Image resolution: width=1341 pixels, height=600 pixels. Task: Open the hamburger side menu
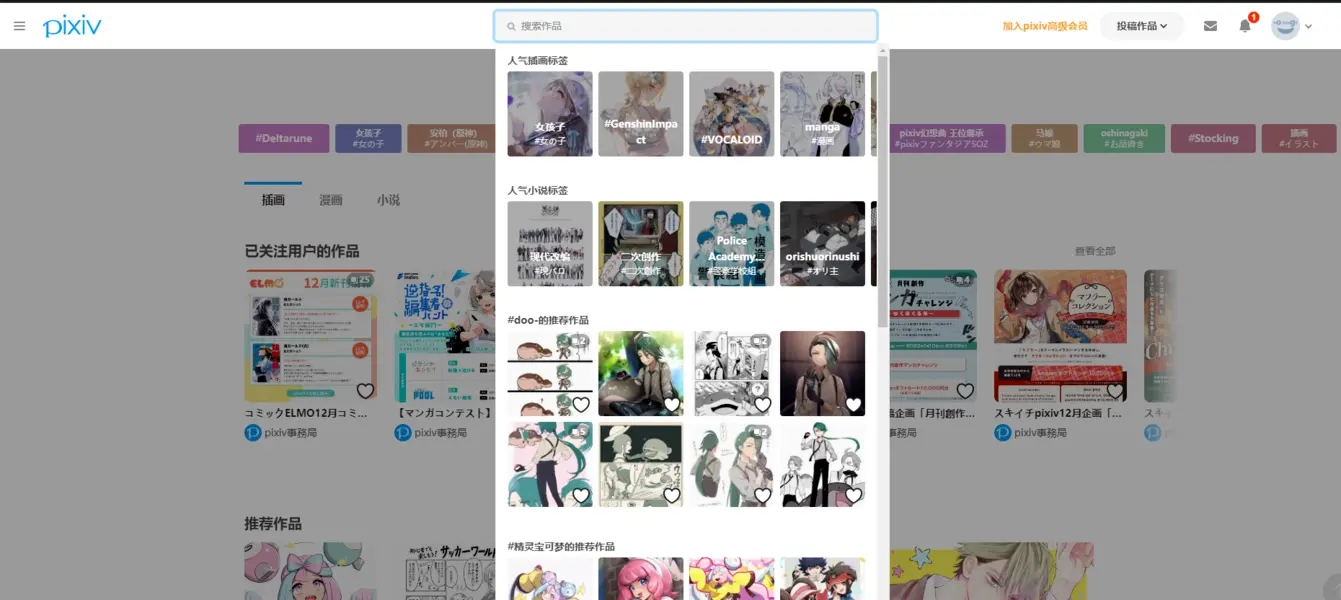[x=19, y=26]
